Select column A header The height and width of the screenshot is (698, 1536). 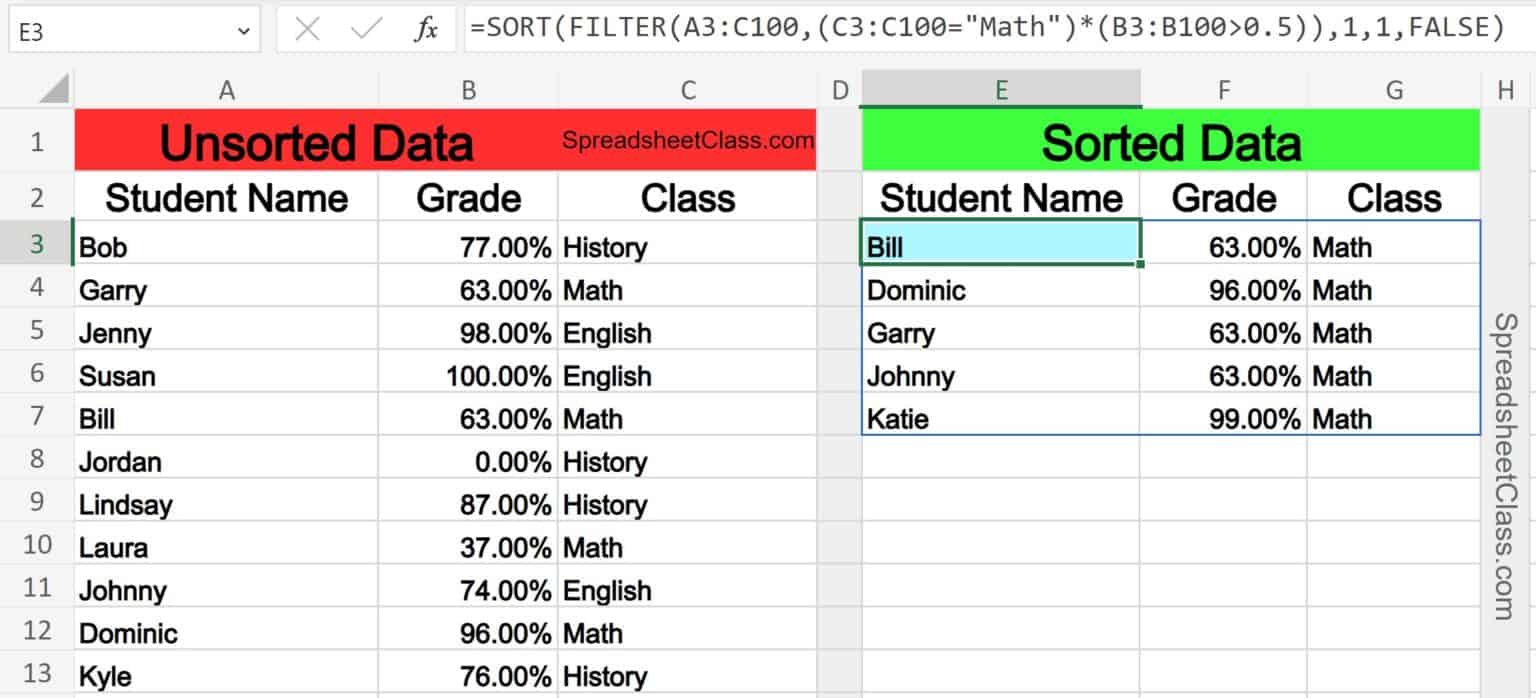click(227, 89)
